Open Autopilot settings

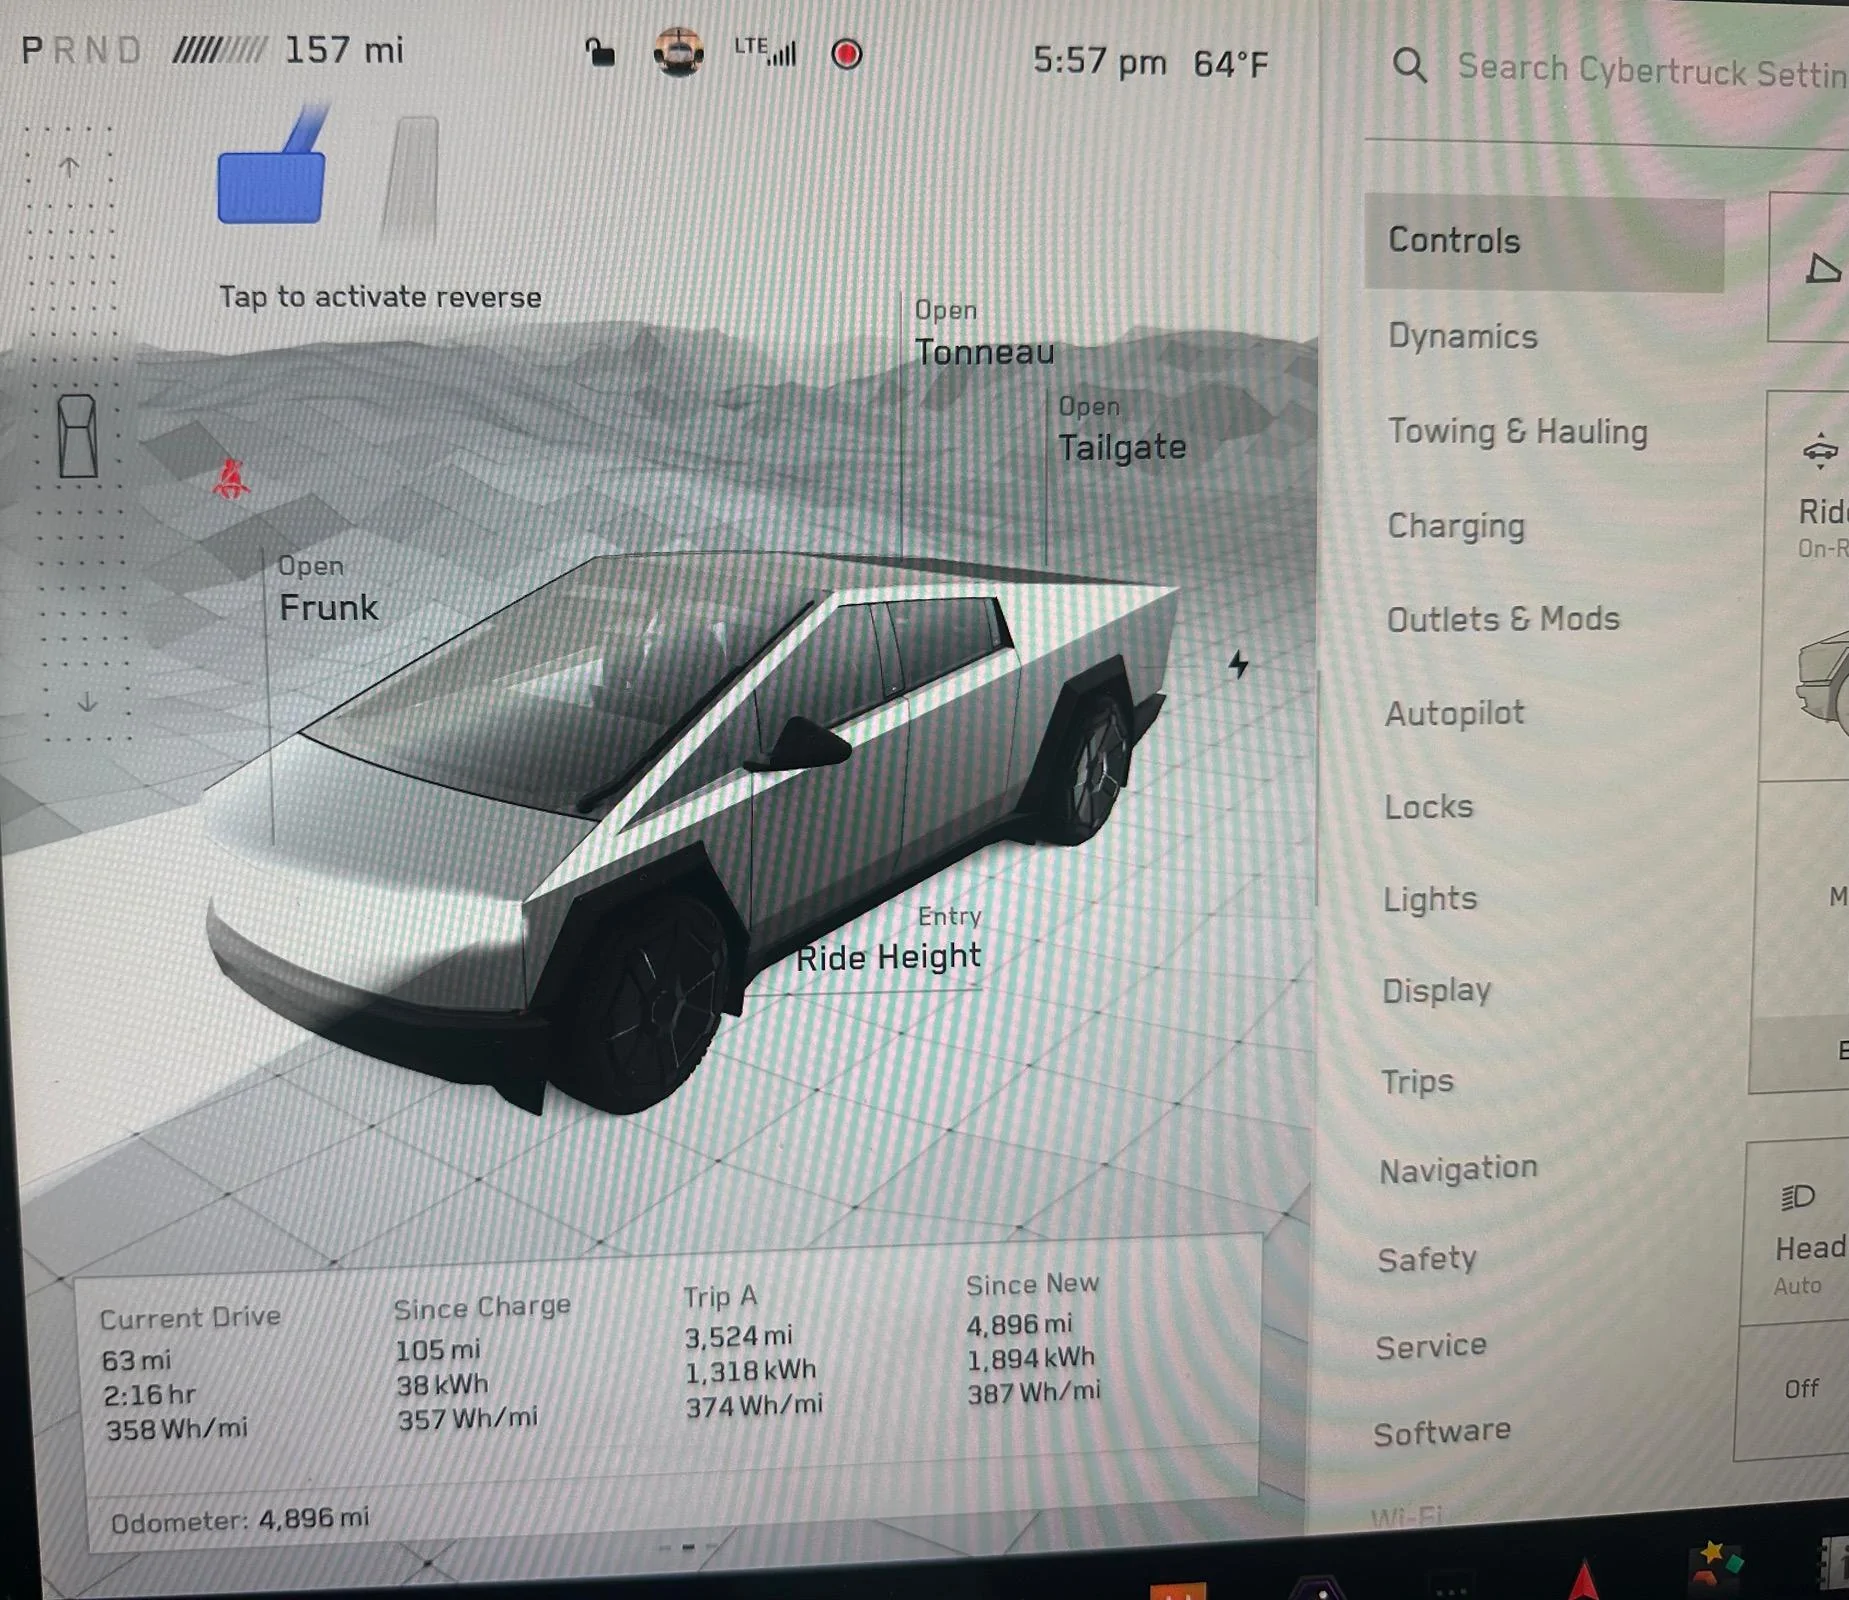1454,713
